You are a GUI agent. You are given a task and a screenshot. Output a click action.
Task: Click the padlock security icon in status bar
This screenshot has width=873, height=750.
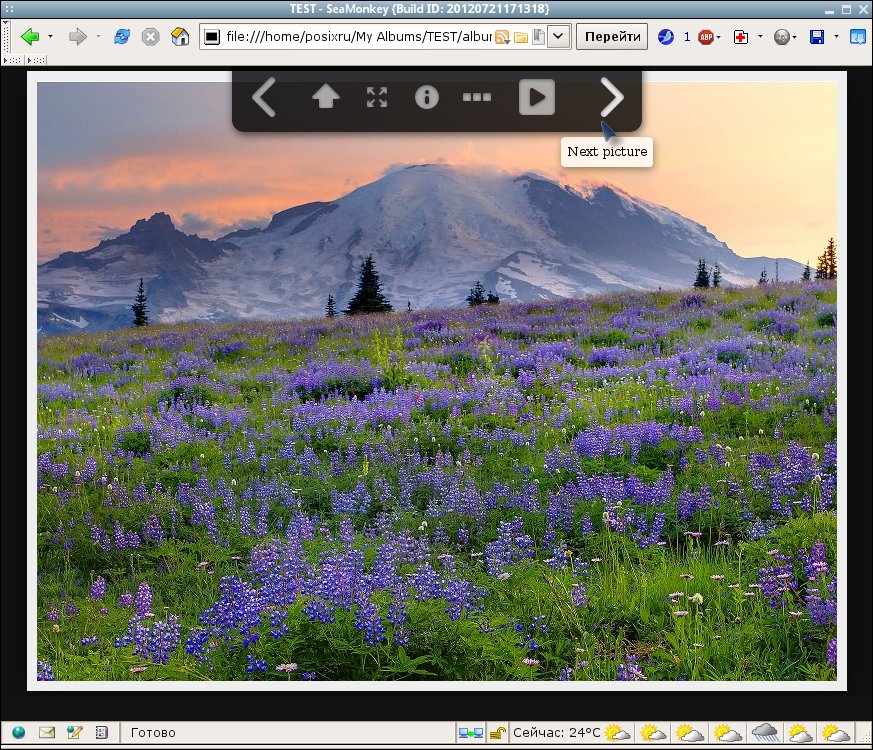click(498, 733)
